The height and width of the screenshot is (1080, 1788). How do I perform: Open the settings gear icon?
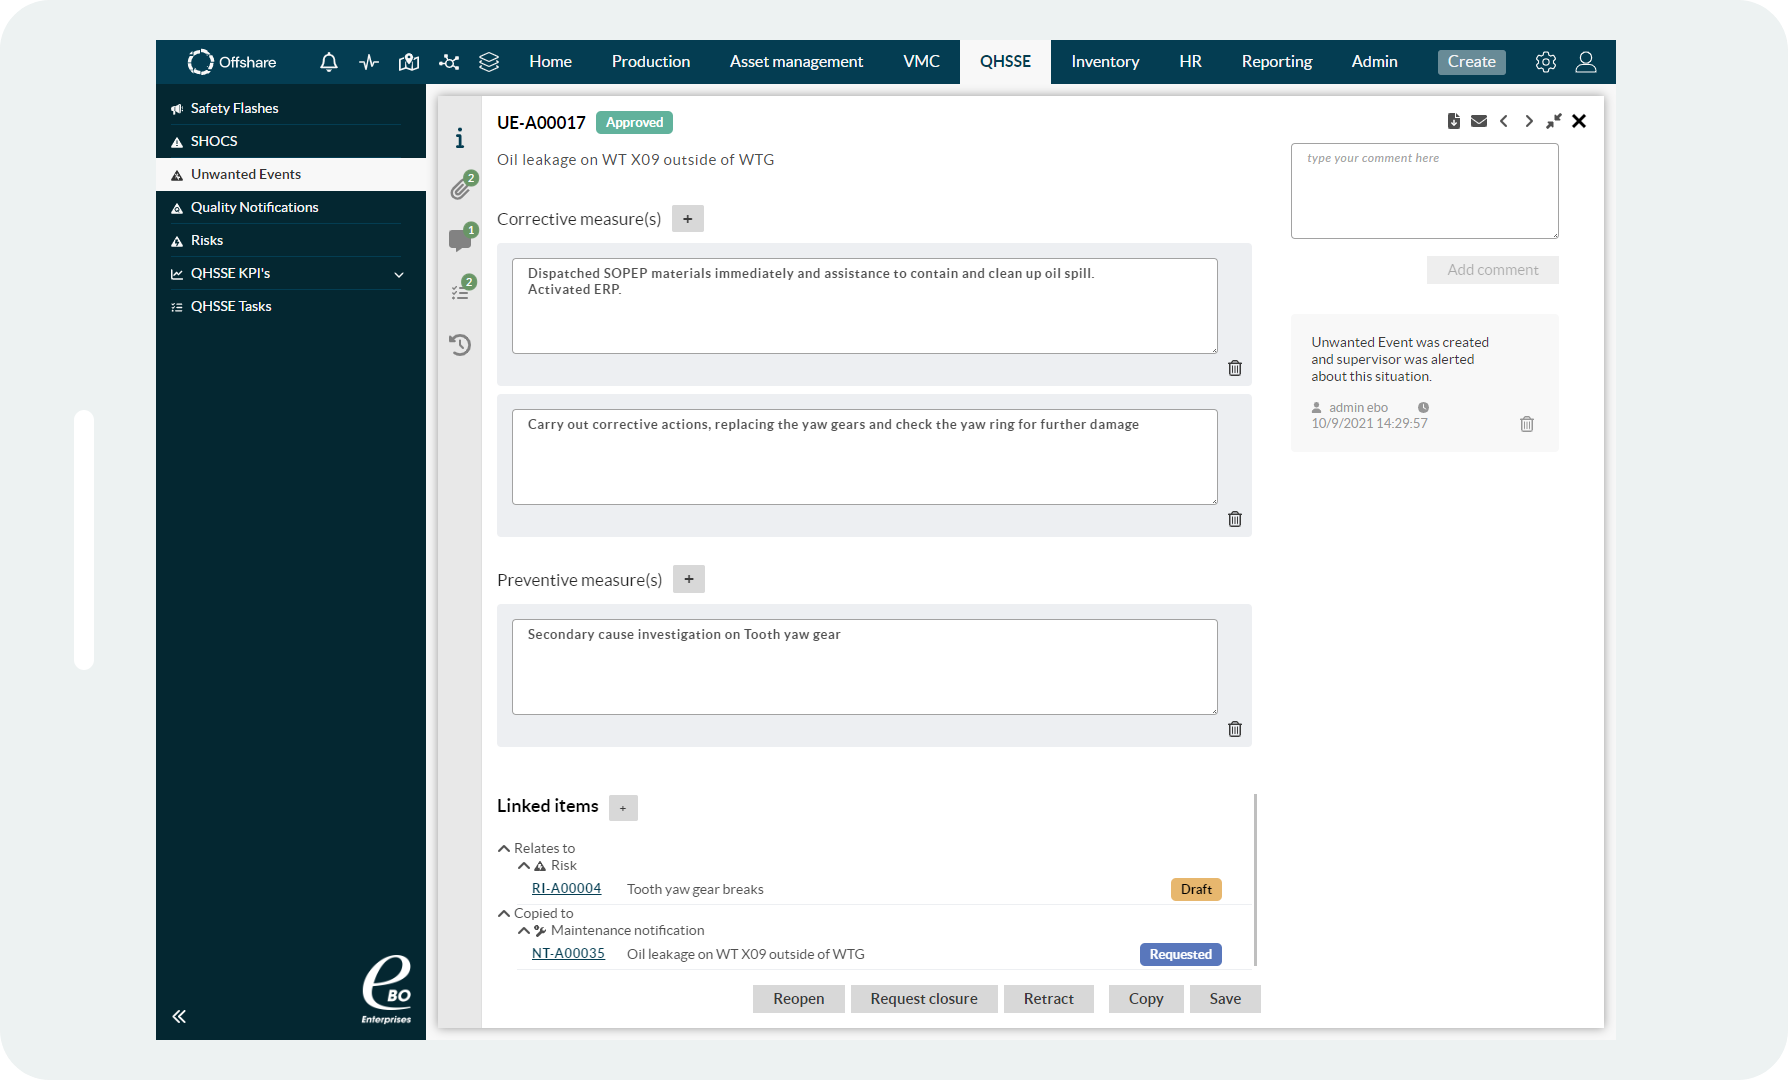1546,62
